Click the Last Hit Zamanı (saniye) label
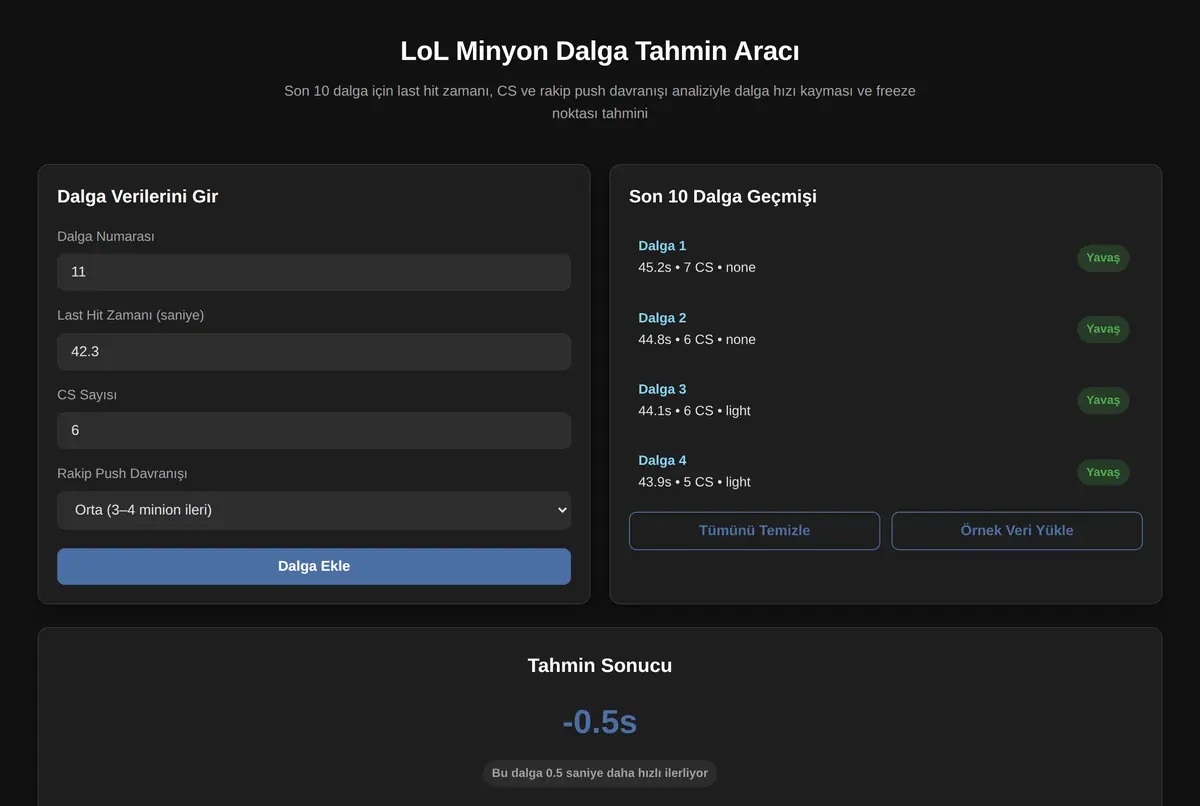This screenshot has width=1200, height=806. click(130, 316)
